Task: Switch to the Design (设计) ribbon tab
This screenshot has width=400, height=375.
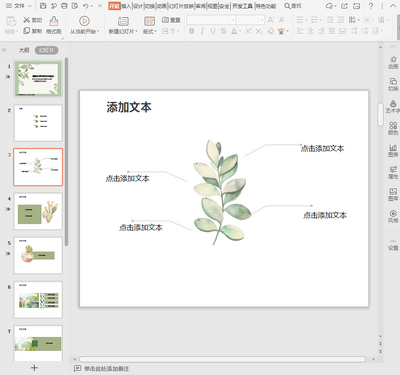Action: point(138,6)
